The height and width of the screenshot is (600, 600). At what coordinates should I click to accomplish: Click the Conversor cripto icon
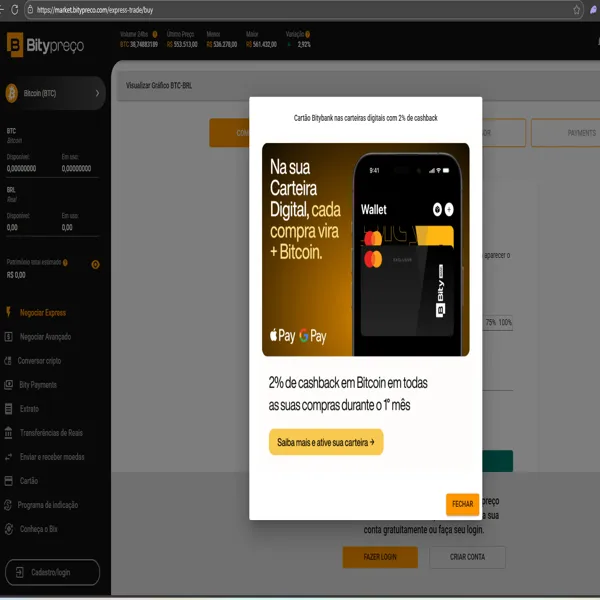click(x=8, y=361)
